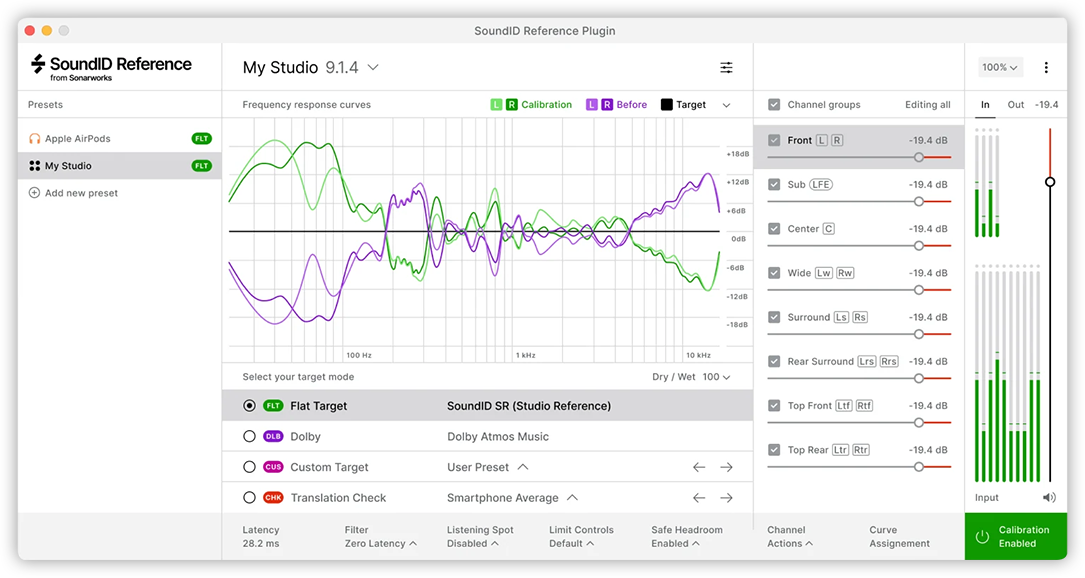1085x578 pixels.
Task: Mute output with the speaker icon
Action: [1048, 497]
